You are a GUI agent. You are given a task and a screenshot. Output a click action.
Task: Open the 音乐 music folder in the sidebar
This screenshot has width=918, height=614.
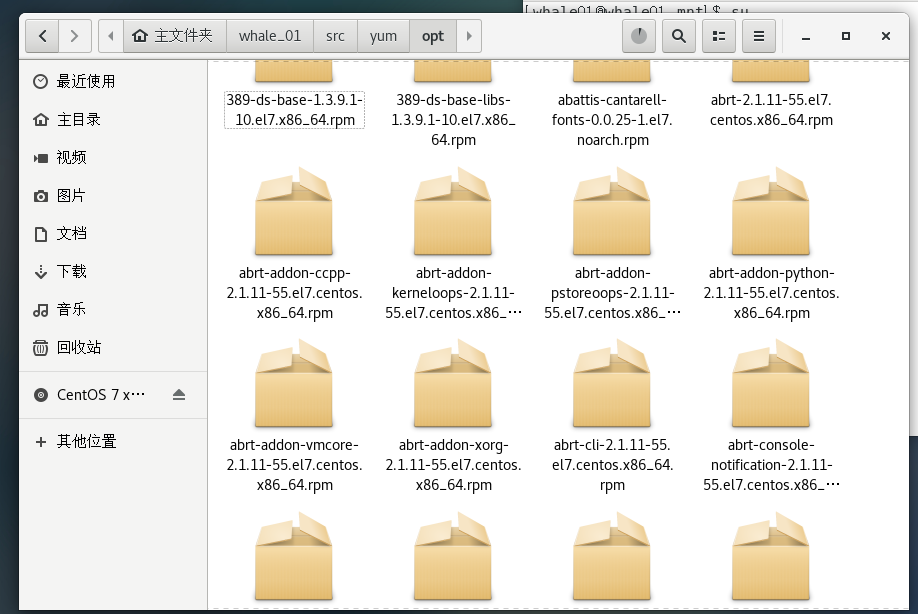point(113,310)
